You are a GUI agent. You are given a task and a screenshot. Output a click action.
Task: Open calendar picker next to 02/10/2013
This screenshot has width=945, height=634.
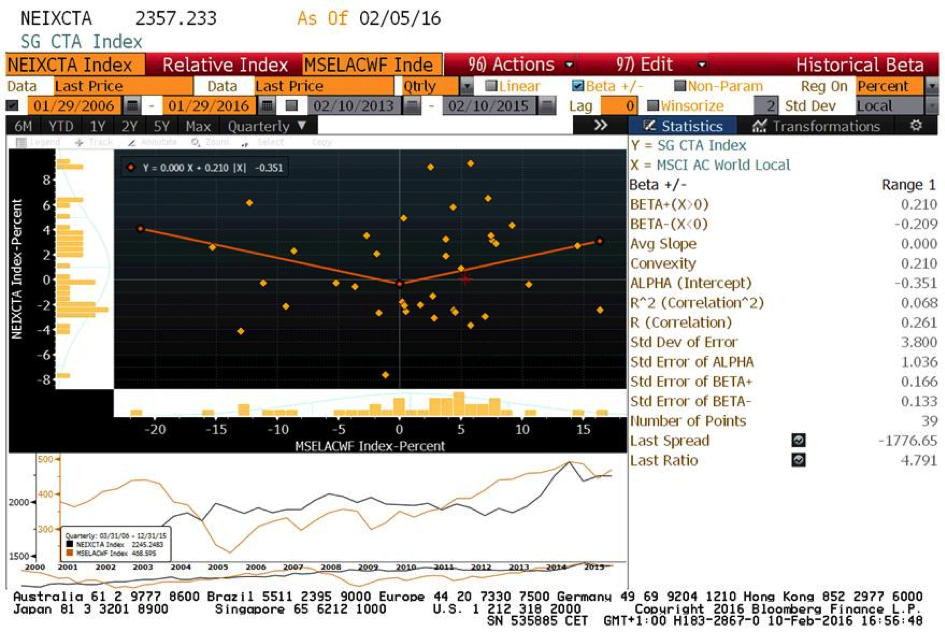click(412, 106)
